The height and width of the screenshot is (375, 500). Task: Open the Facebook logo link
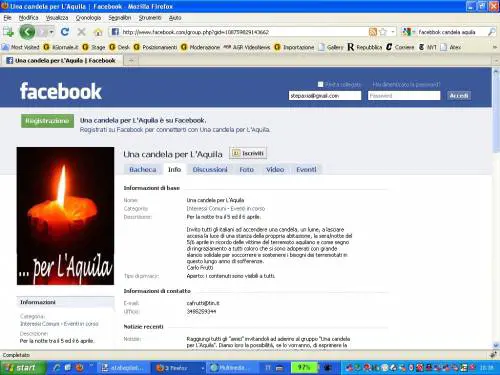coord(61,91)
